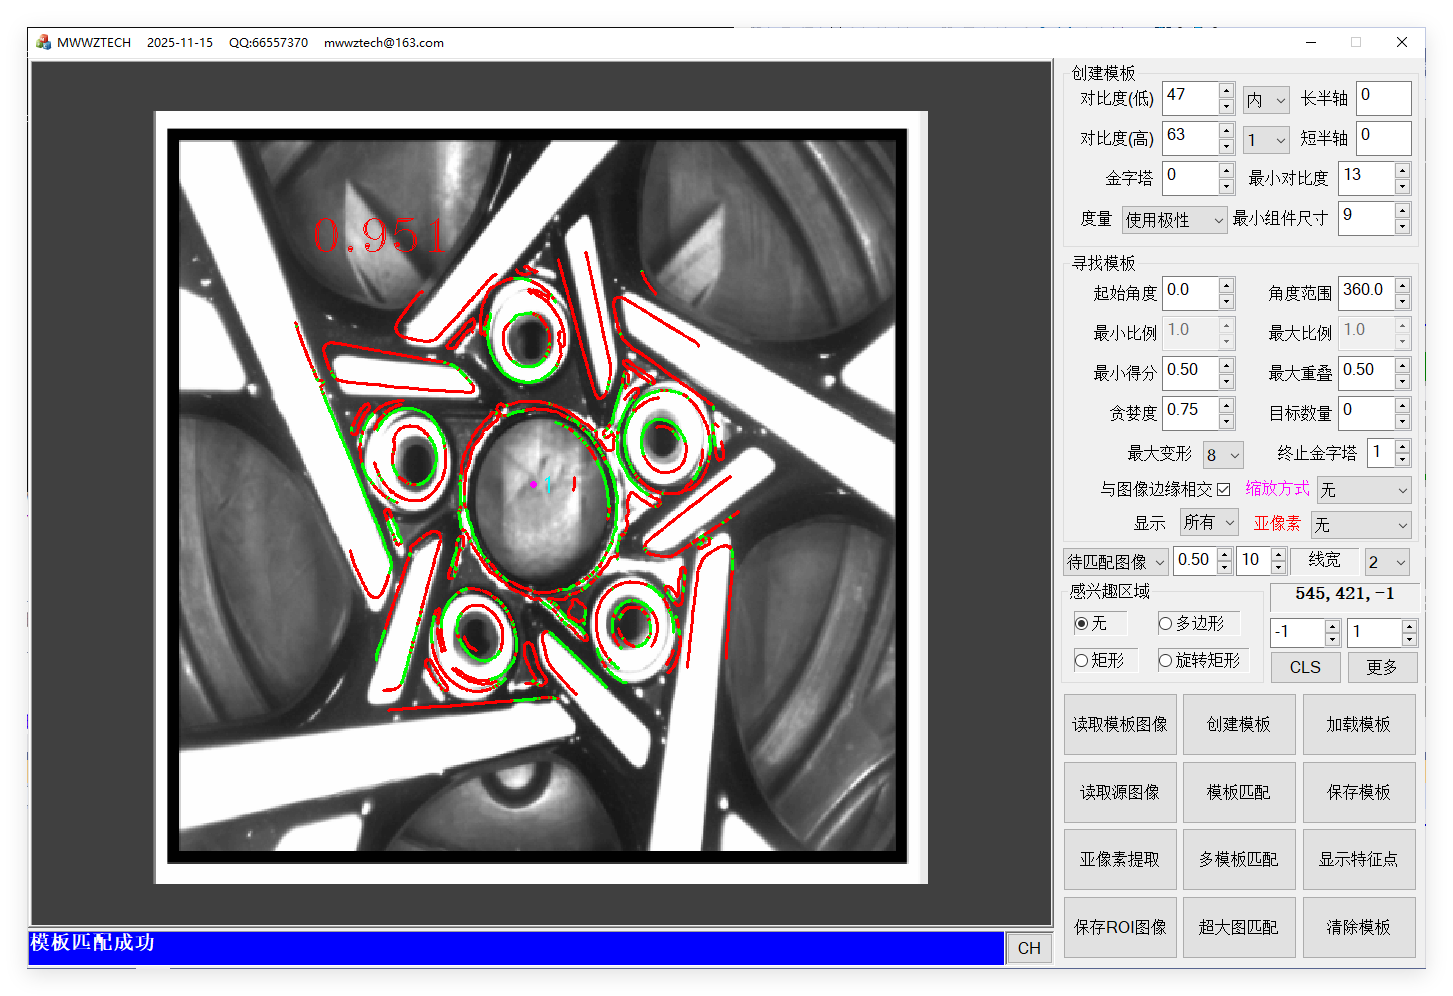Select the 多边形 region radio button

(x=1166, y=623)
